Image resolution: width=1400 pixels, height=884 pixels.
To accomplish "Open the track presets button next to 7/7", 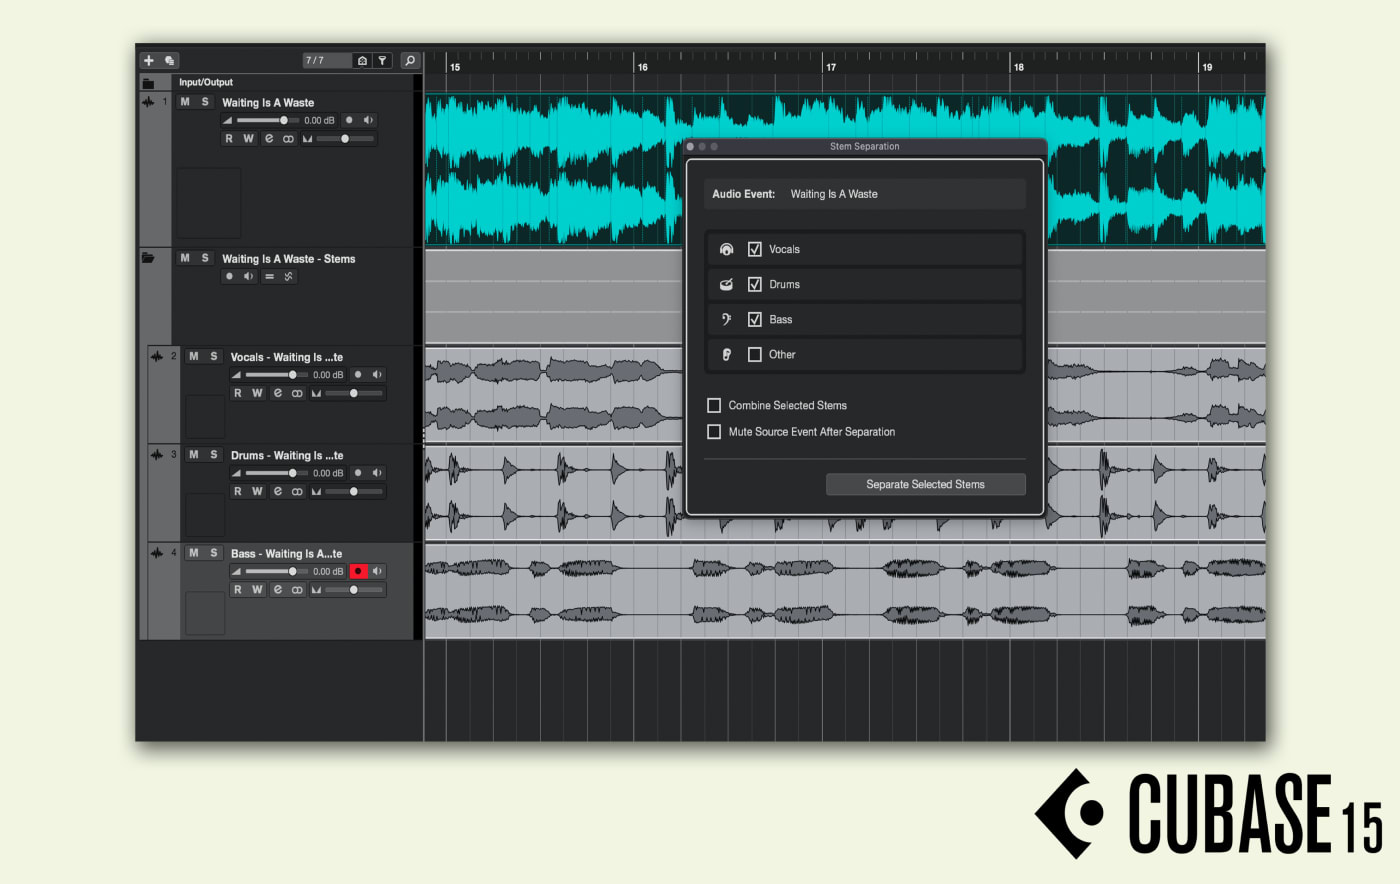I will (362, 61).
